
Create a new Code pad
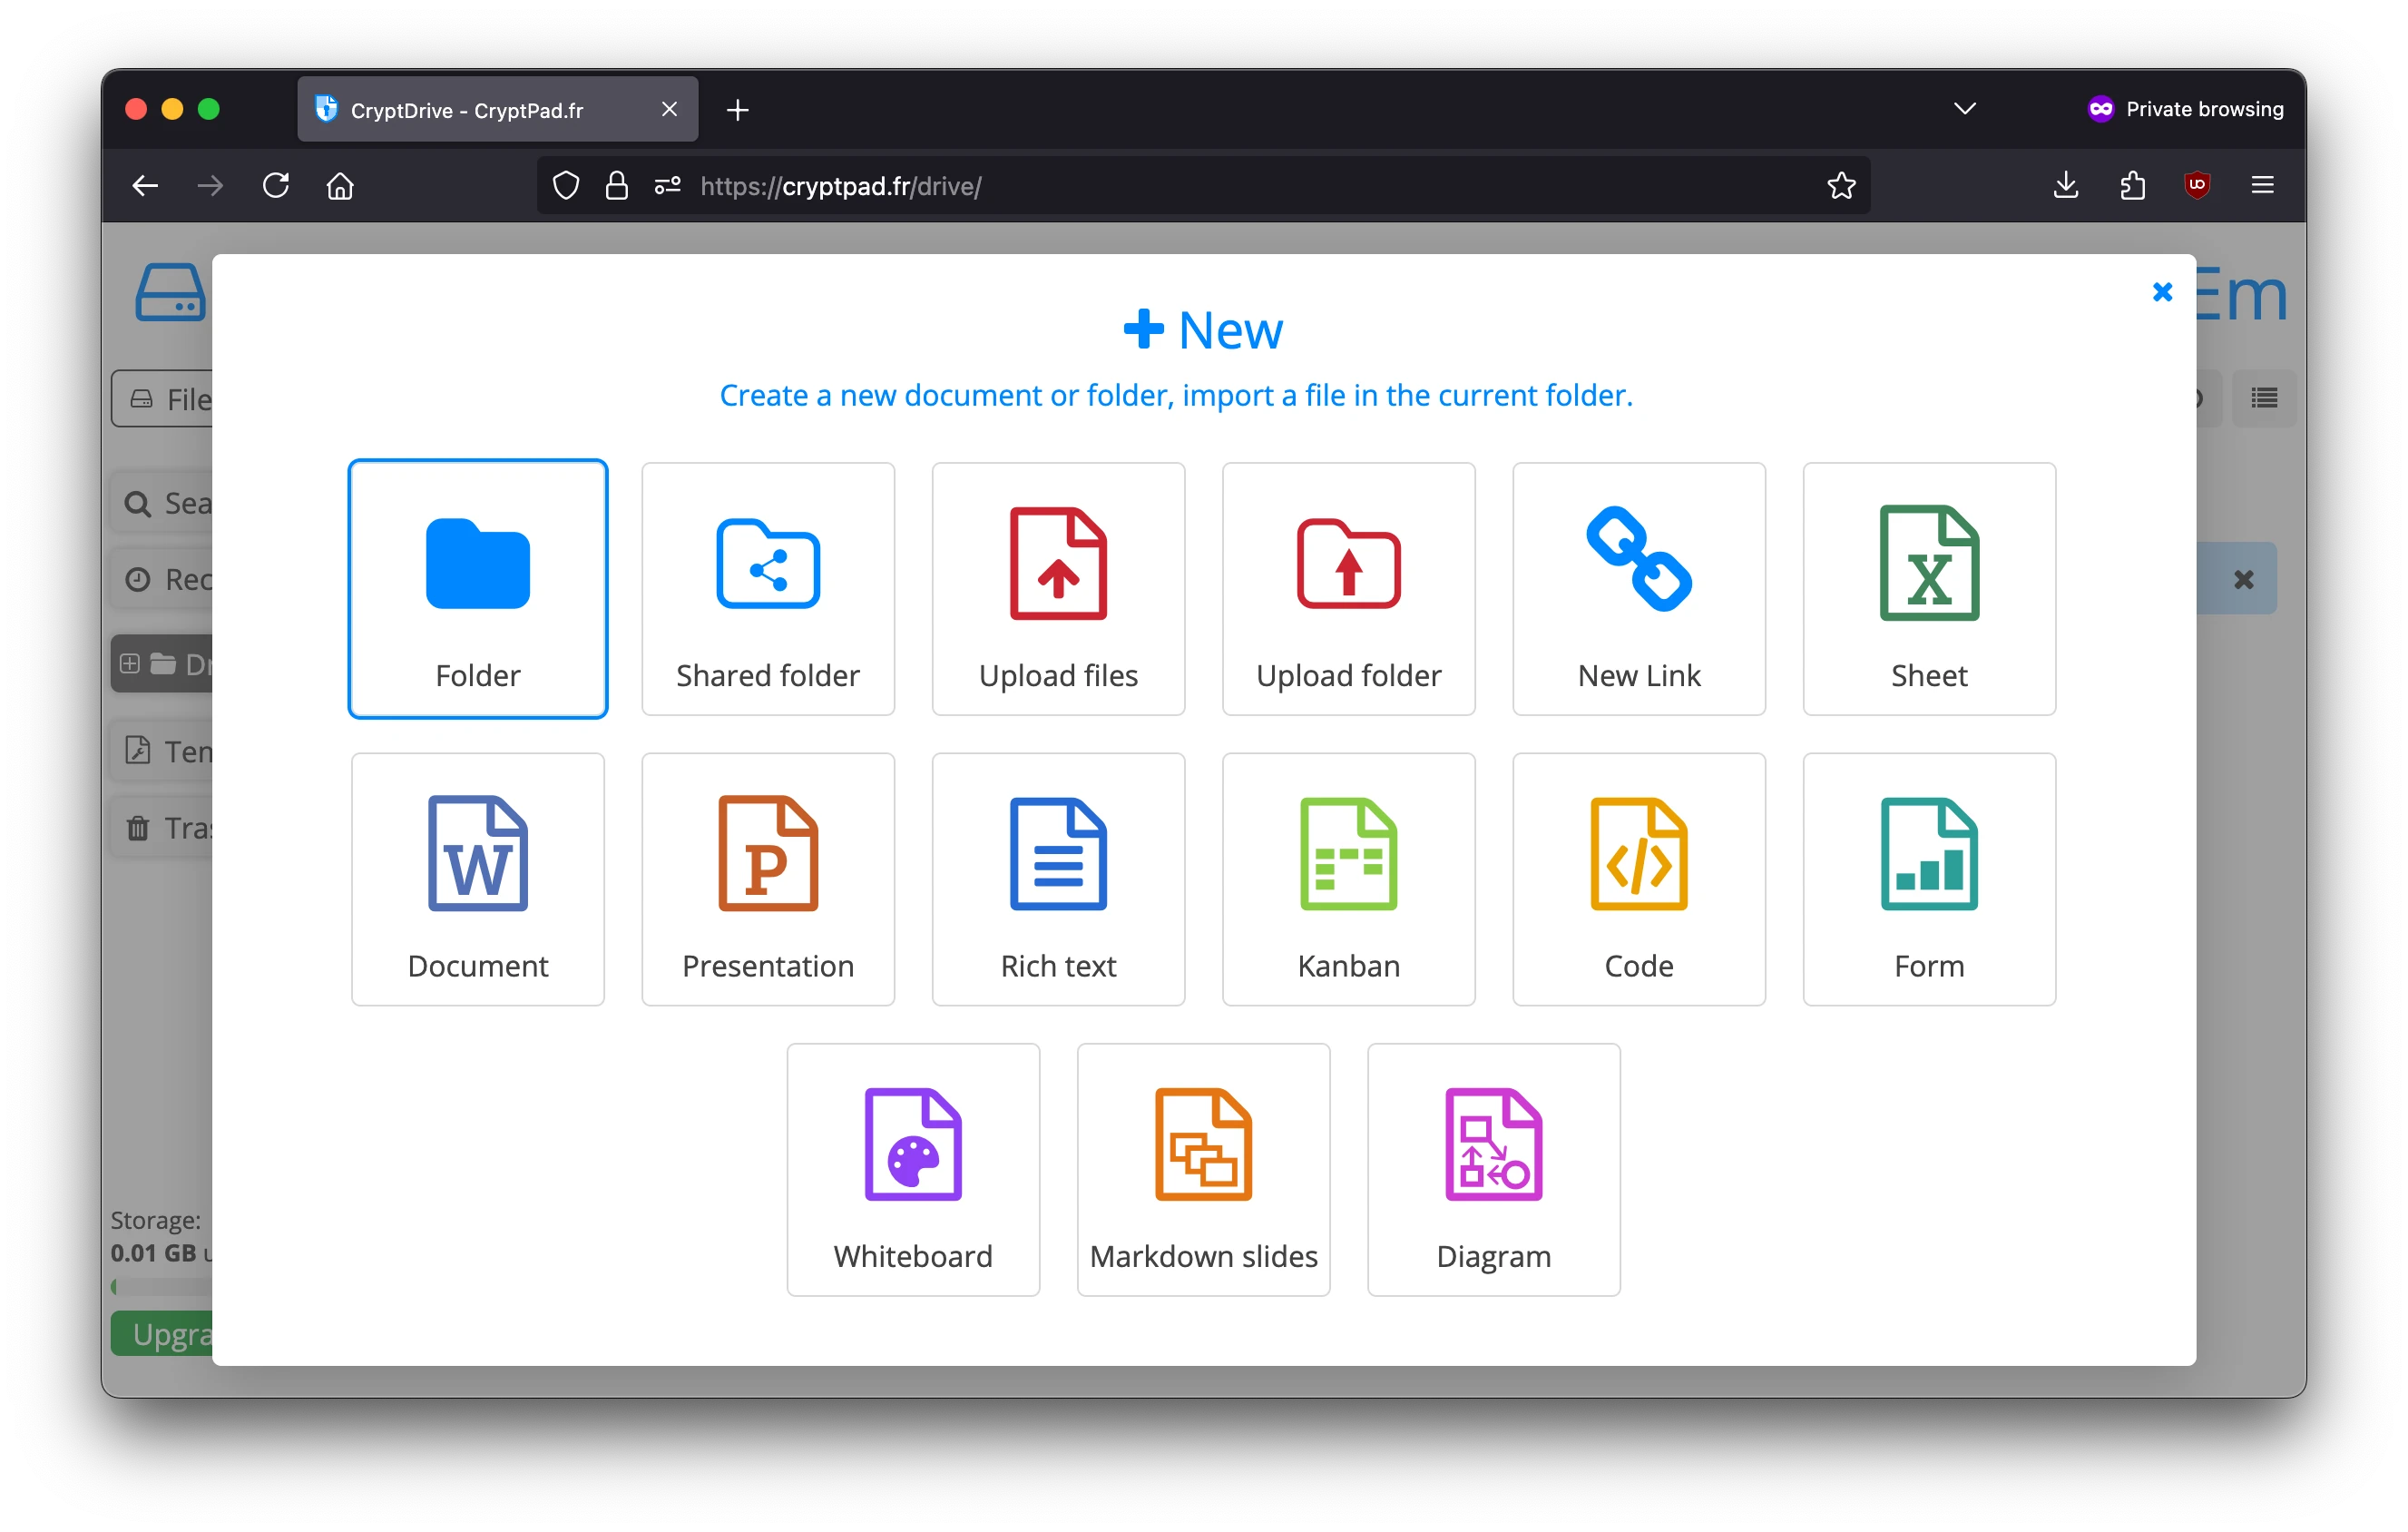pyautogui.click(x=1638, y=878)
